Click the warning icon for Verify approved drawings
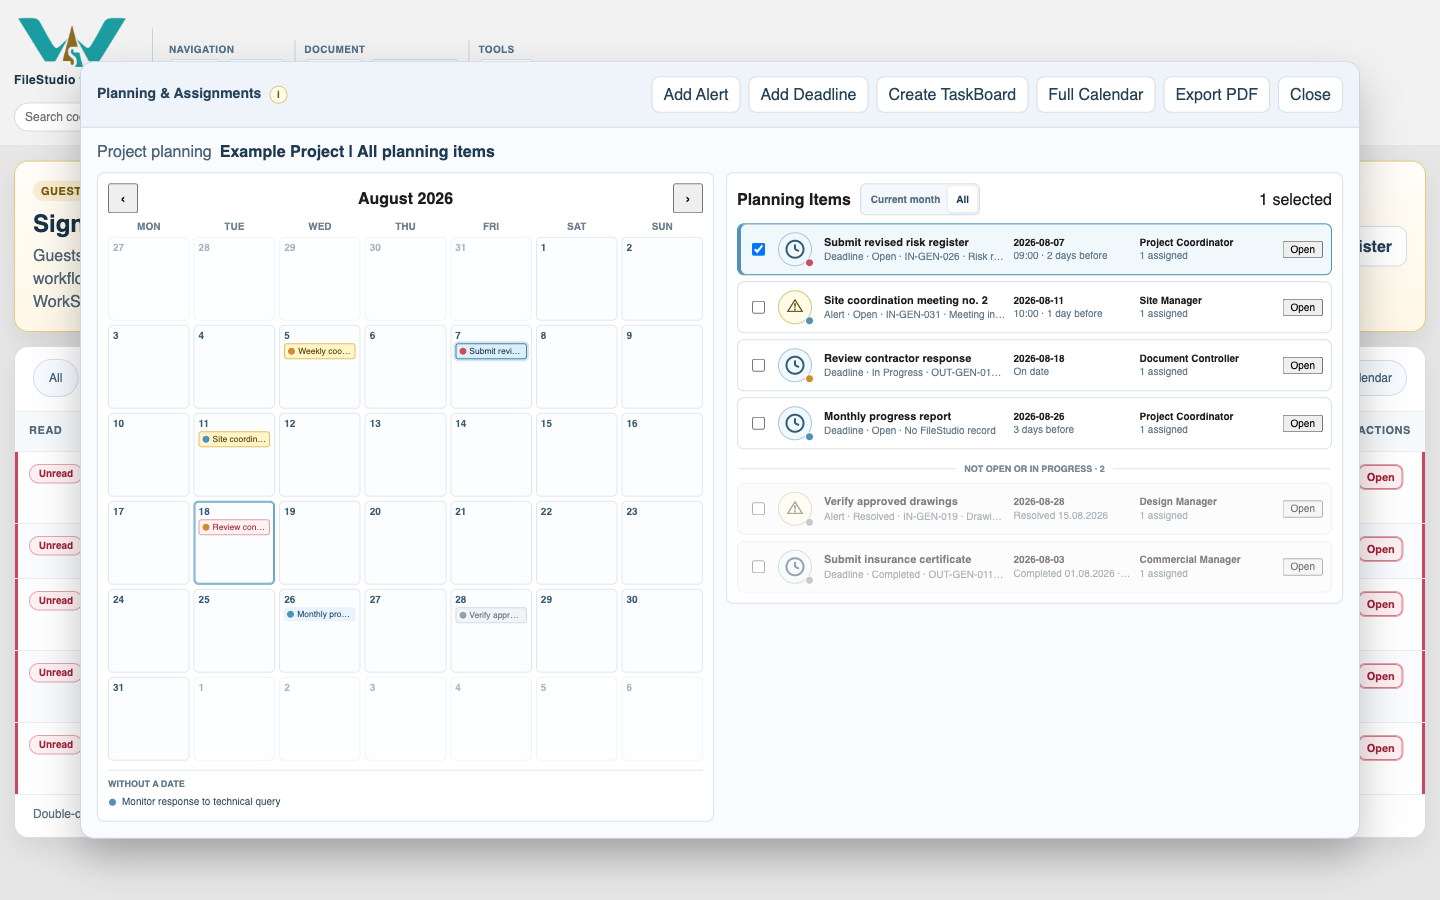This screenshot has height=900, width=1440. tap(795, 509)
